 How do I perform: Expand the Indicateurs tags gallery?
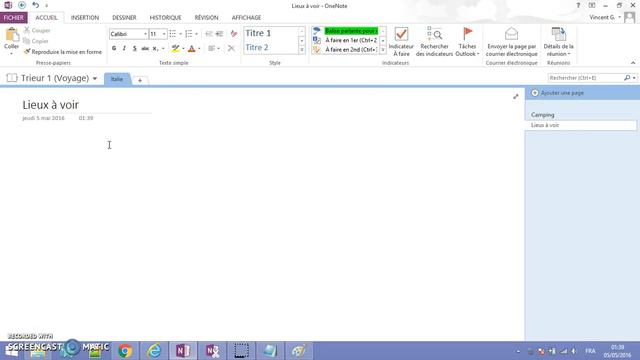383,50
